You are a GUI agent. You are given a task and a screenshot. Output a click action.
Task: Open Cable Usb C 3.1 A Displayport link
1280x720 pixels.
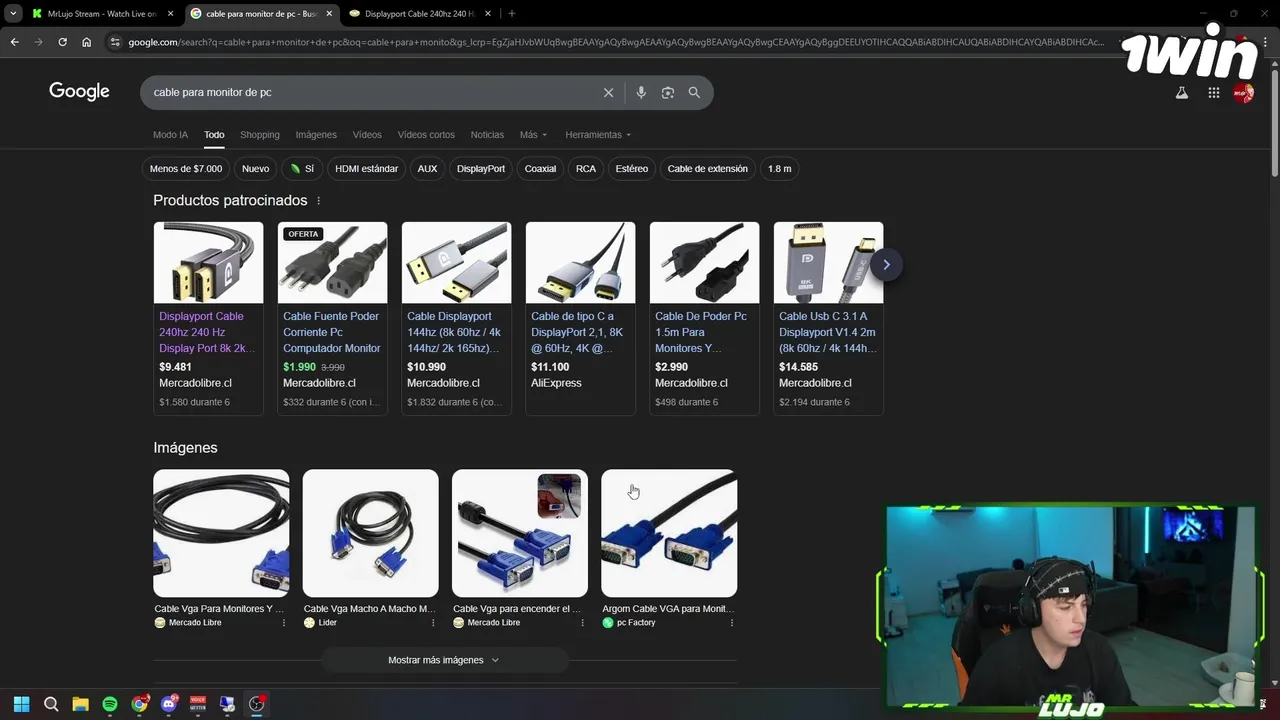tap(828, 332)
